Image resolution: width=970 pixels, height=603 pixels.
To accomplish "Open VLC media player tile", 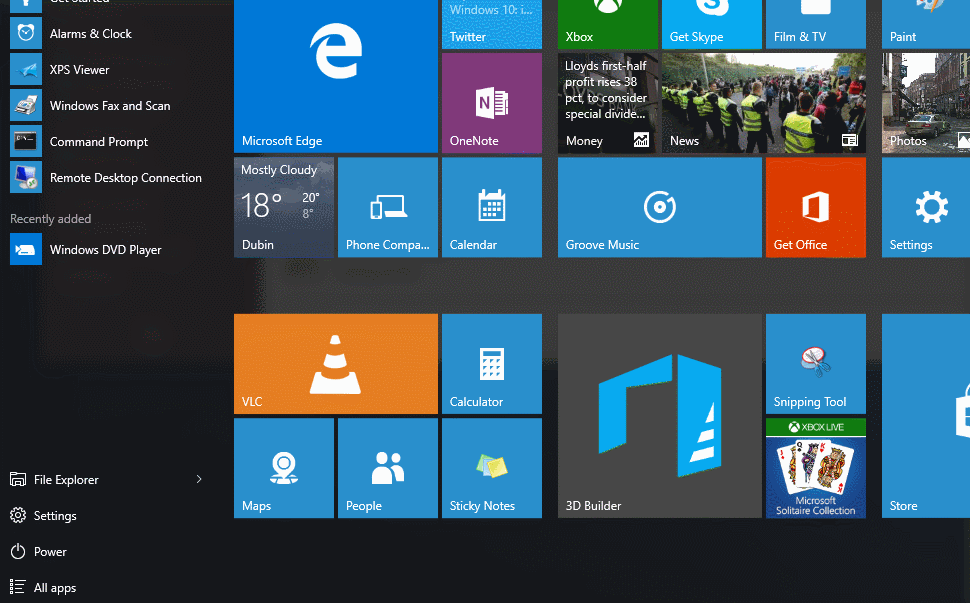I will [335, 364].
